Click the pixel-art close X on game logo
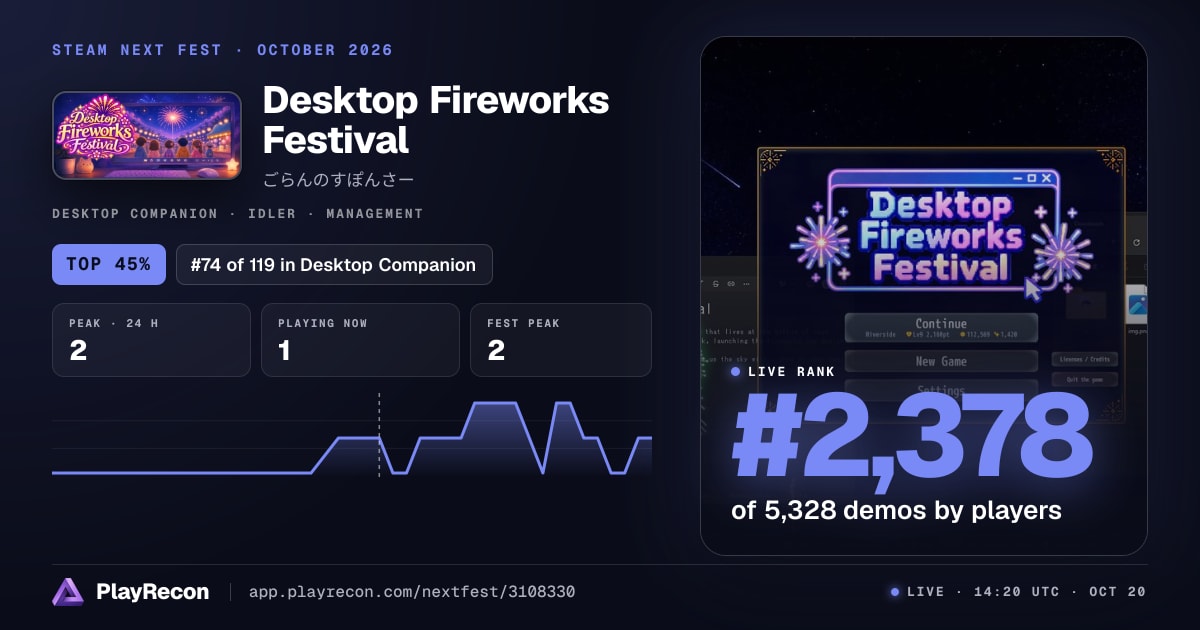 tap(1047, 178)
